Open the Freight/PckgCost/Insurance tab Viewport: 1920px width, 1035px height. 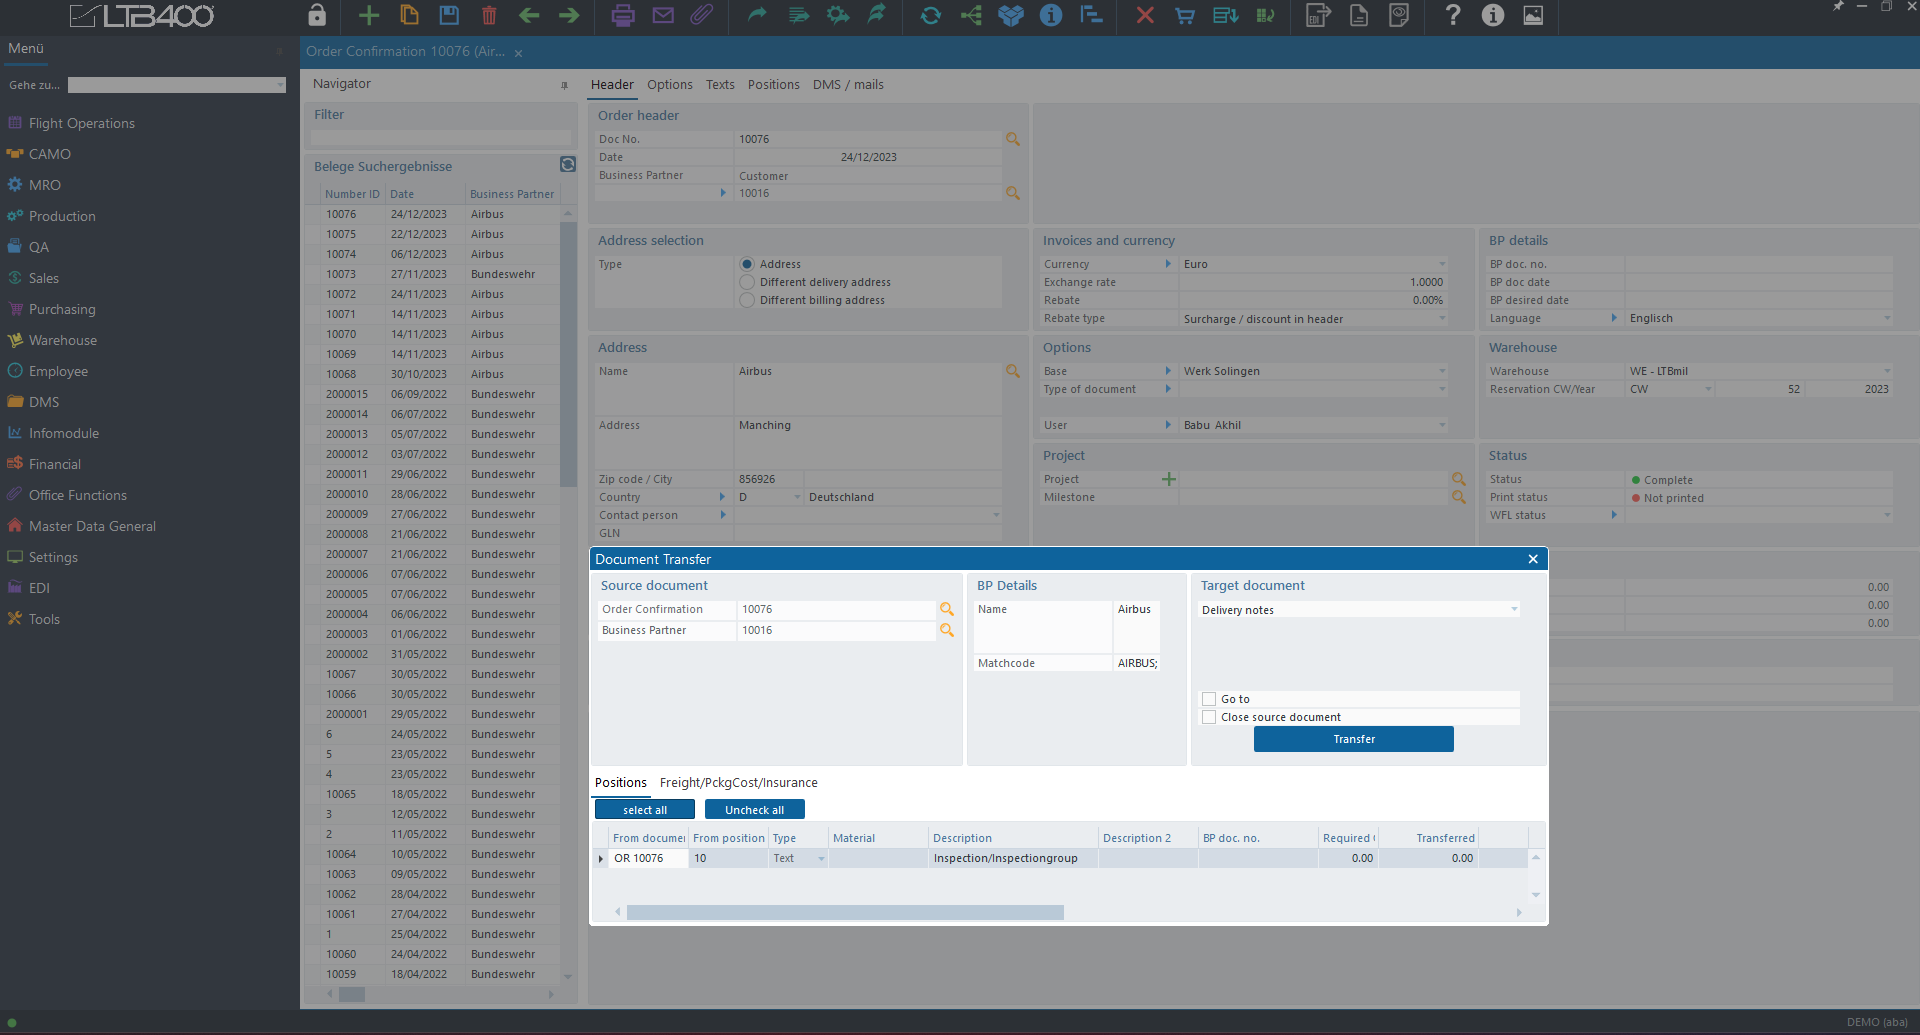738,783
